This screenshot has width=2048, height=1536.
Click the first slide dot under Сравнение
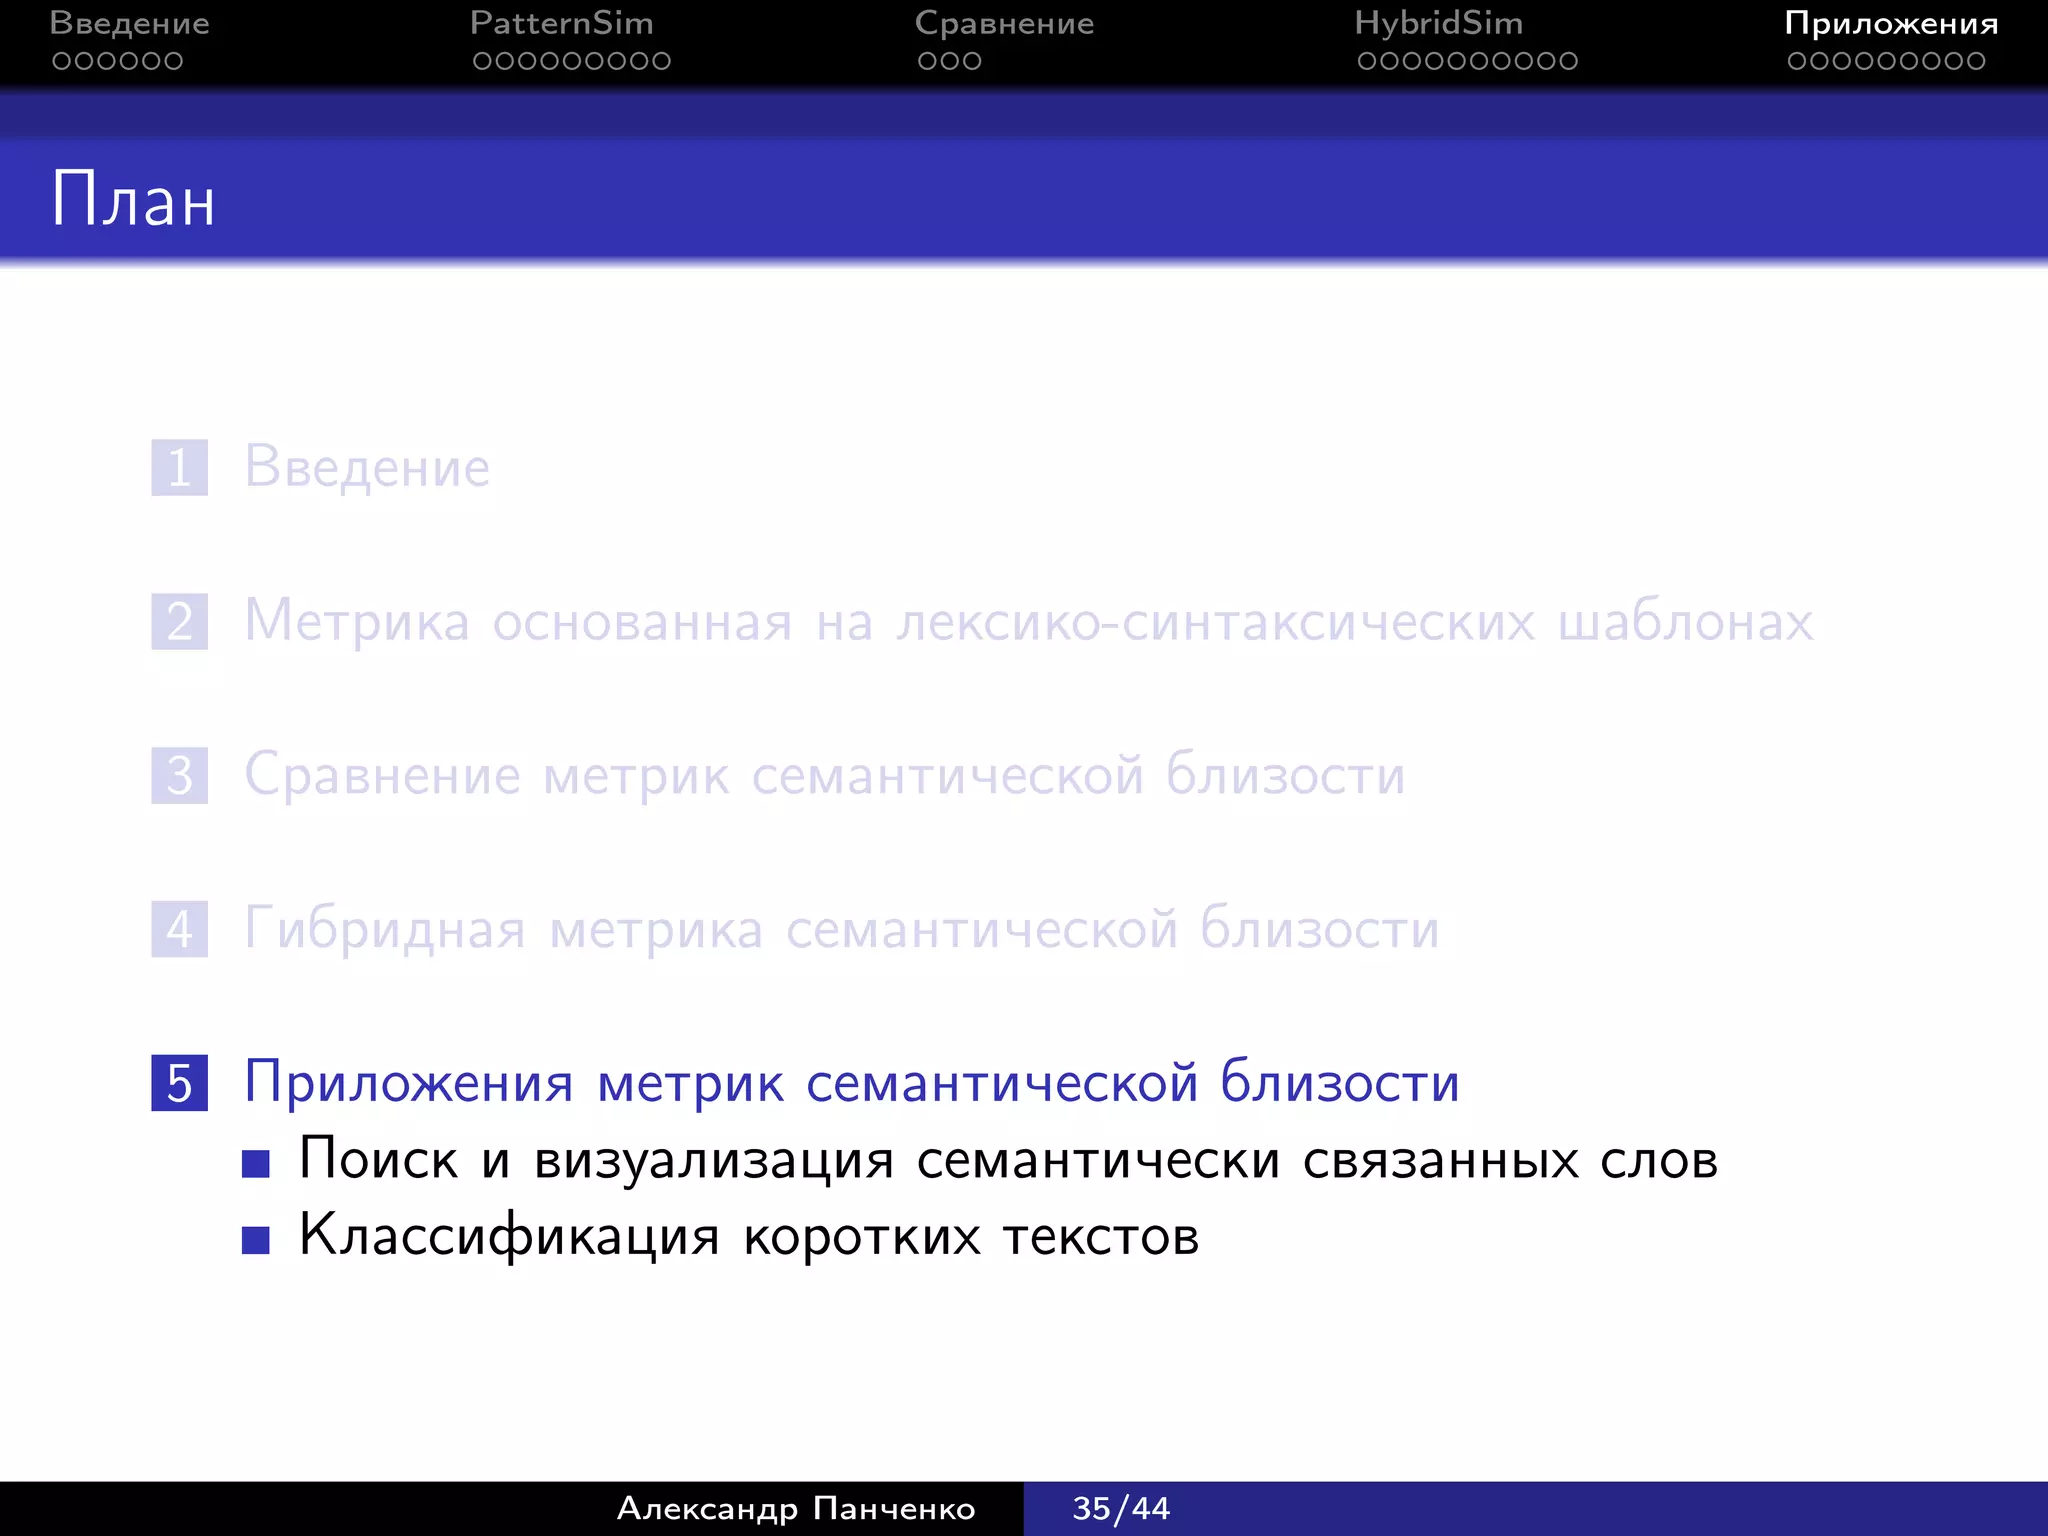pos(927,61)
